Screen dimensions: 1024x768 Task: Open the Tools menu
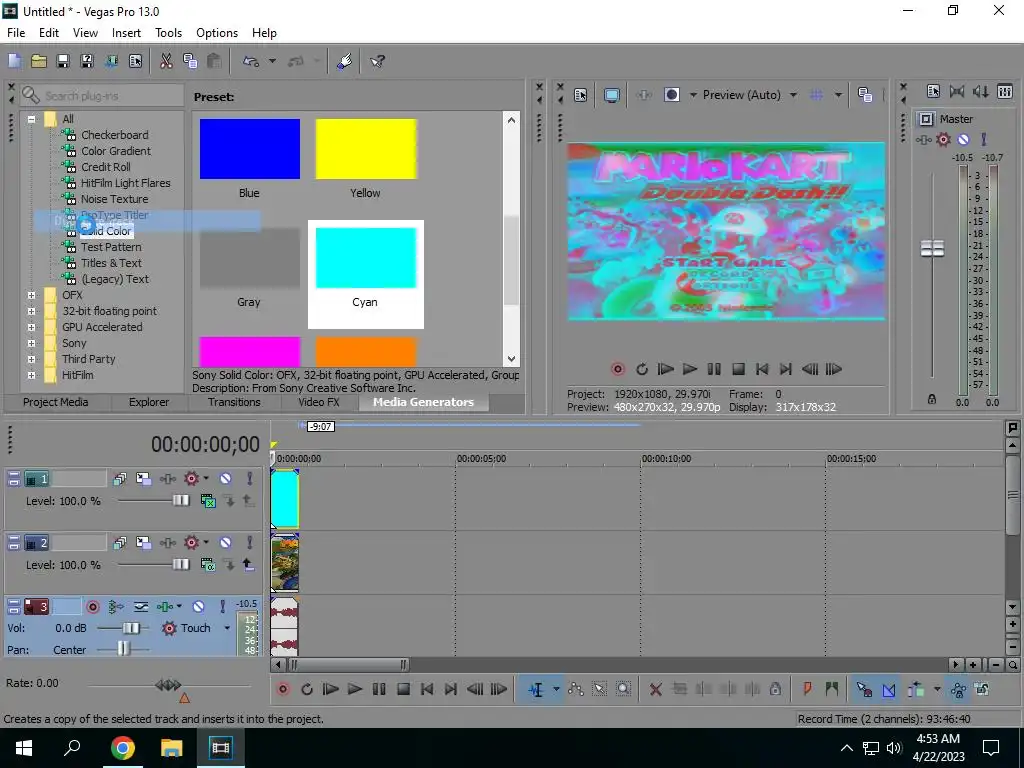tap(168, 33)
